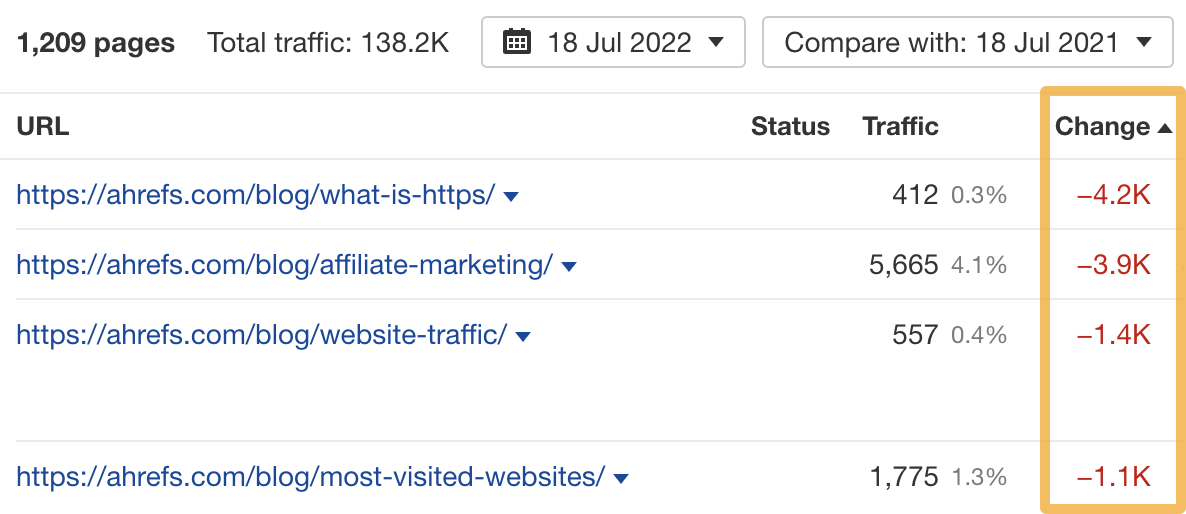Image resolution: width=1186 pixels, height=514 pixels.
Task: Click the 5,665 traffic value
Action: point(904,265)
